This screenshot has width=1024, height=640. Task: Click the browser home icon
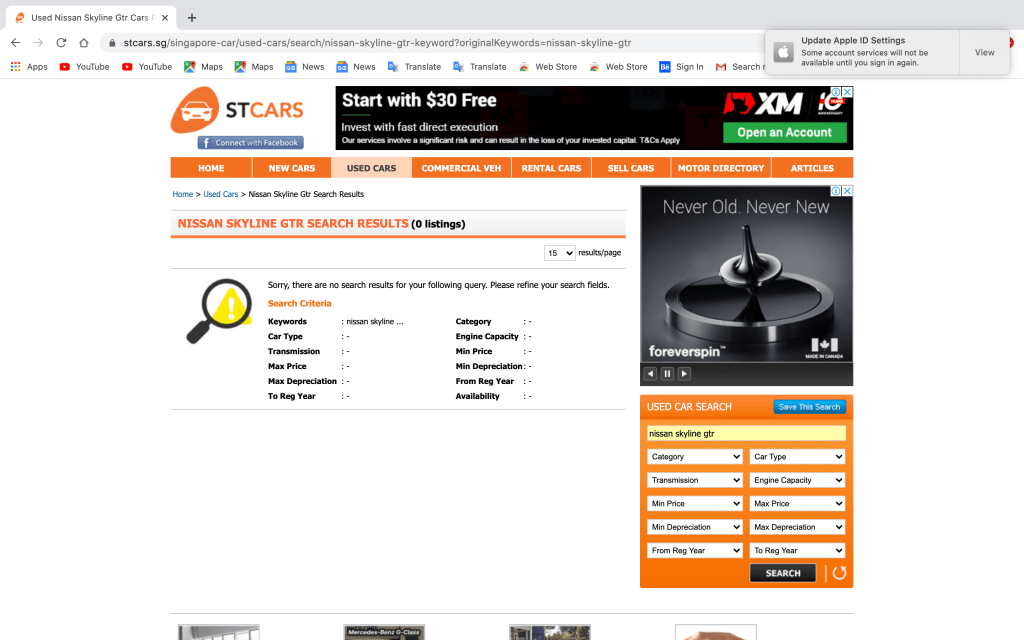(x=84, y=43)
